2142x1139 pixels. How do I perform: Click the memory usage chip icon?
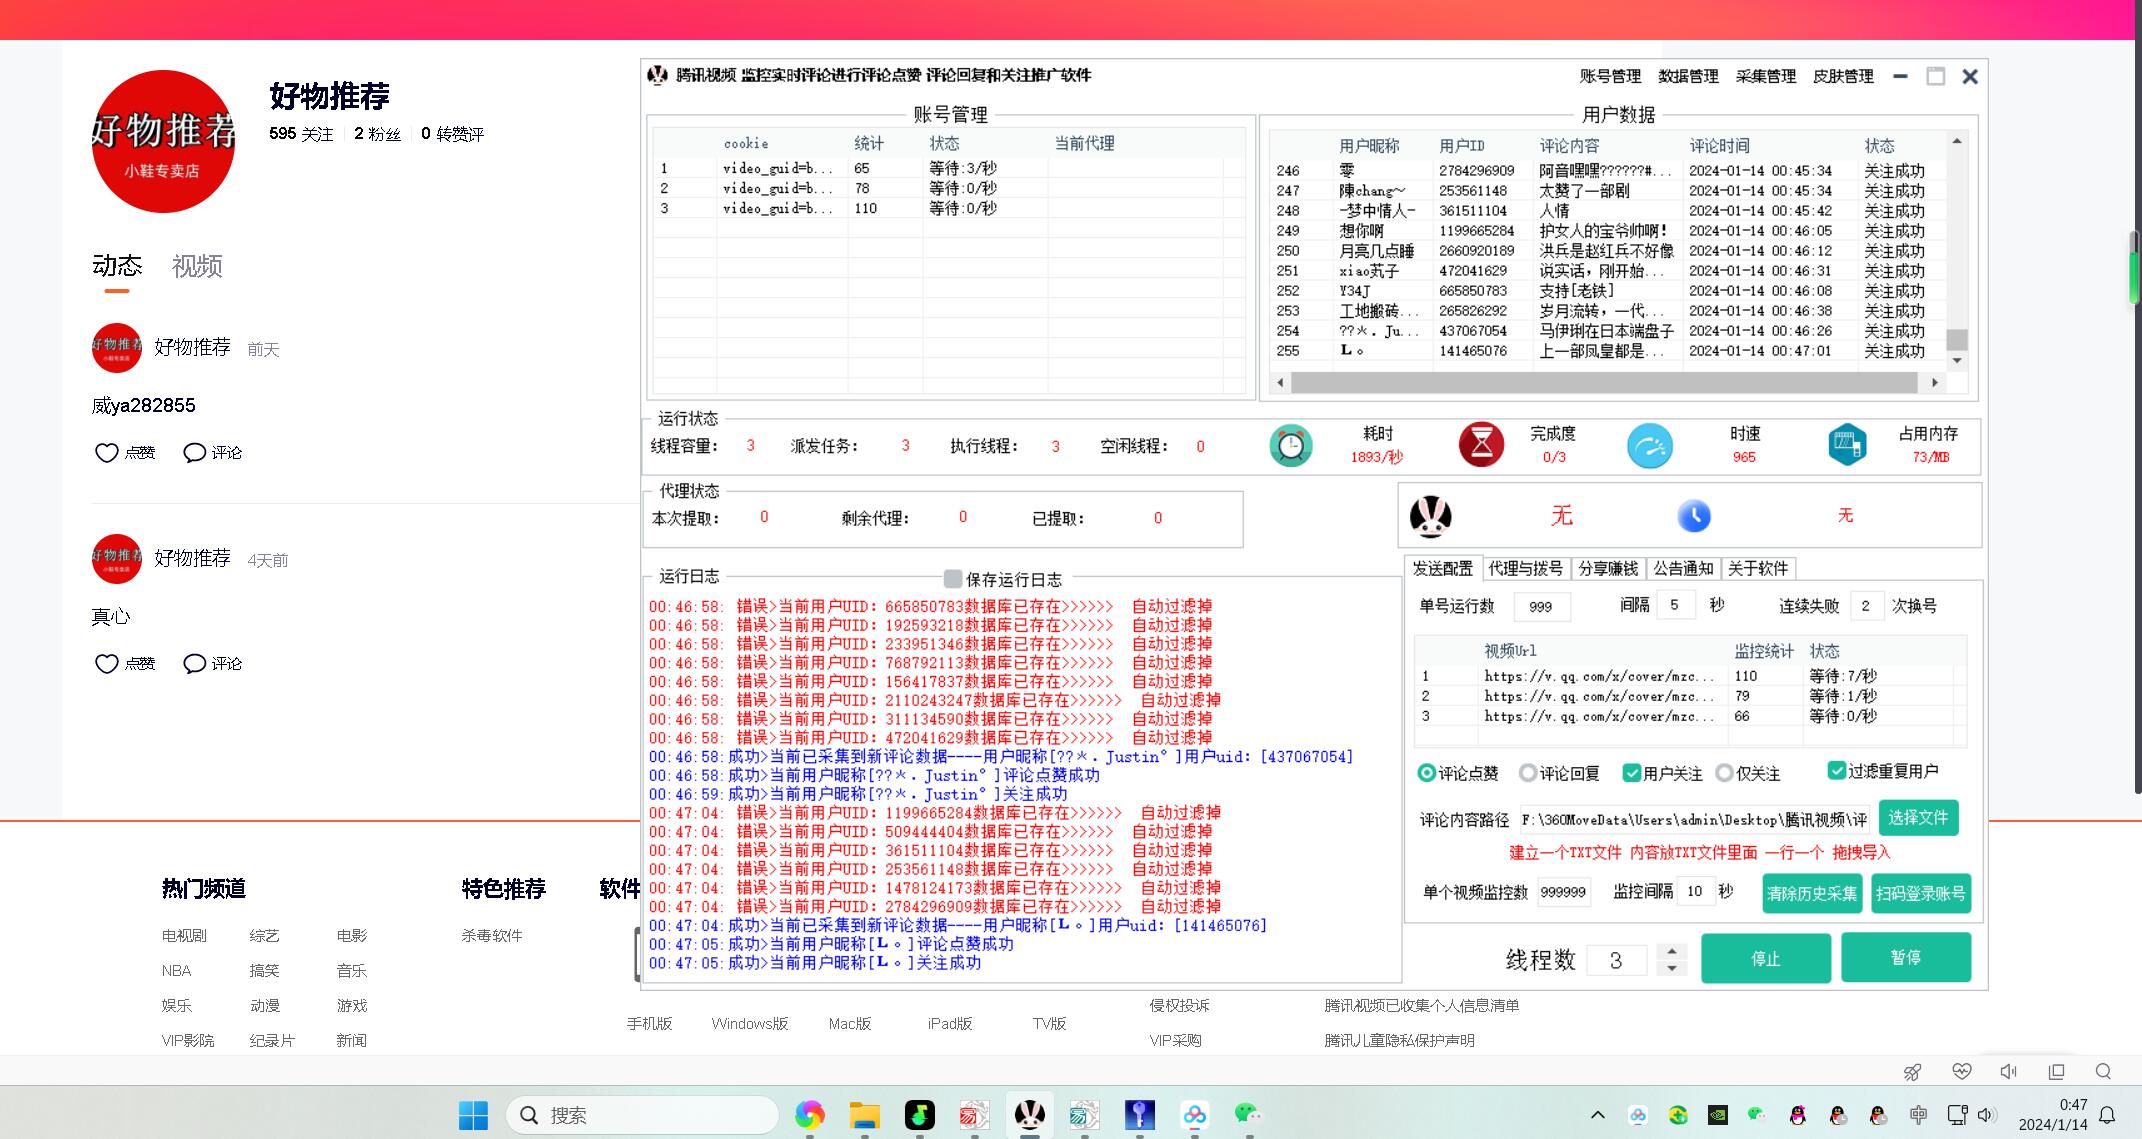point(1846,445)
